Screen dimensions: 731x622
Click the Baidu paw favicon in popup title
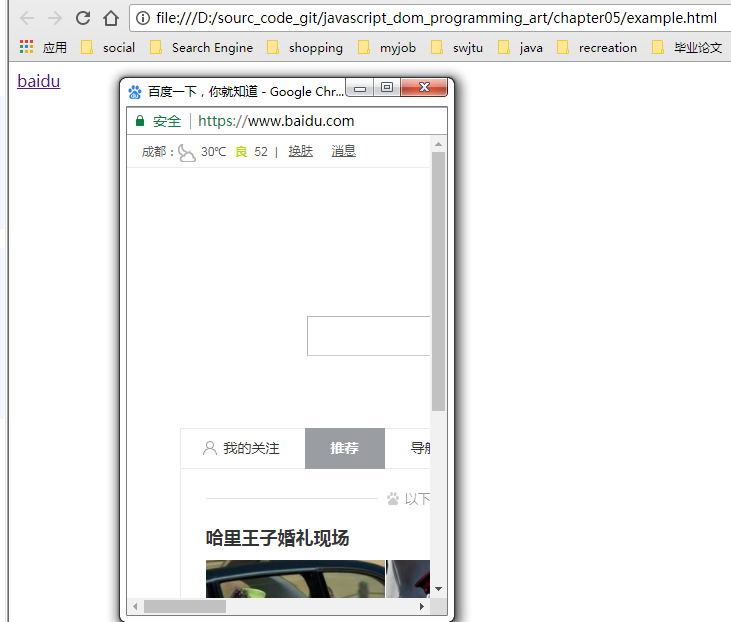tap(135, 92)
